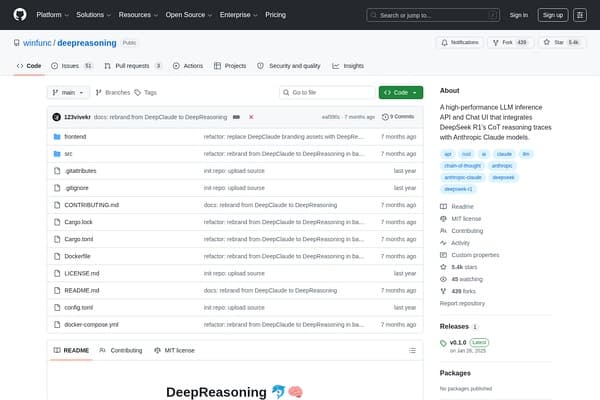The height and width of the screenshot is (400, 600).
Task: Open the Security and quality tab
Action: click(289, 66)
